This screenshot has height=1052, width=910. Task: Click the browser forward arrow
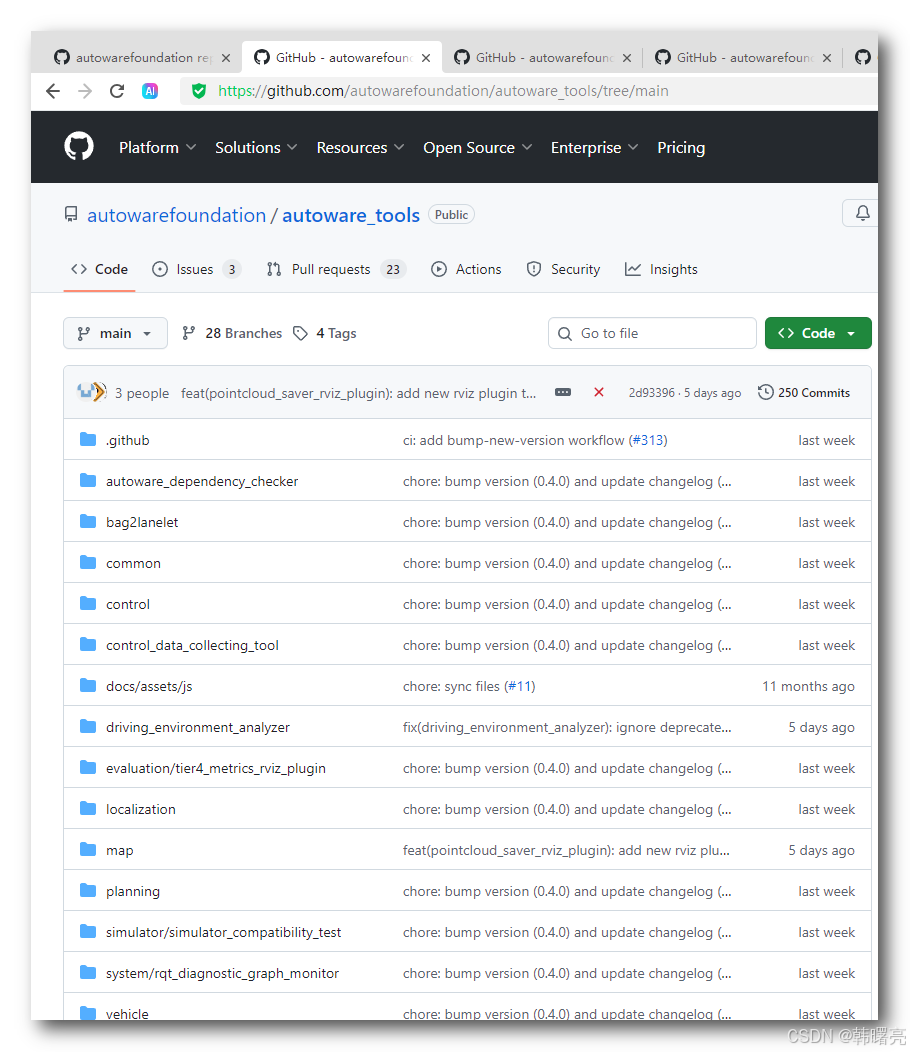click(x=85, y=91)
